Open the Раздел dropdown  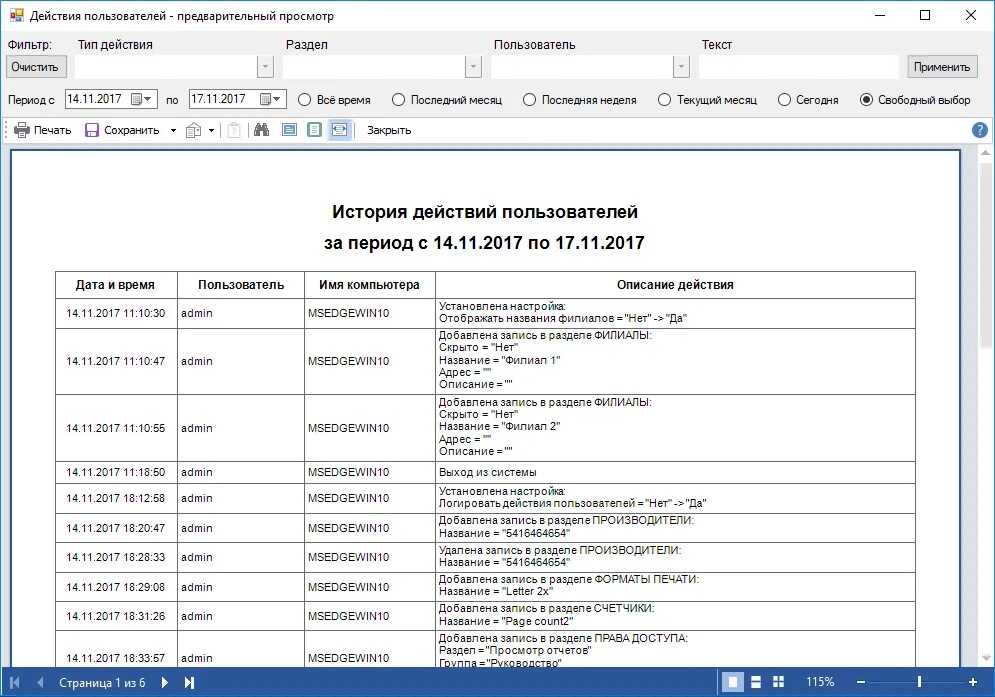click(x=473, y=67)
